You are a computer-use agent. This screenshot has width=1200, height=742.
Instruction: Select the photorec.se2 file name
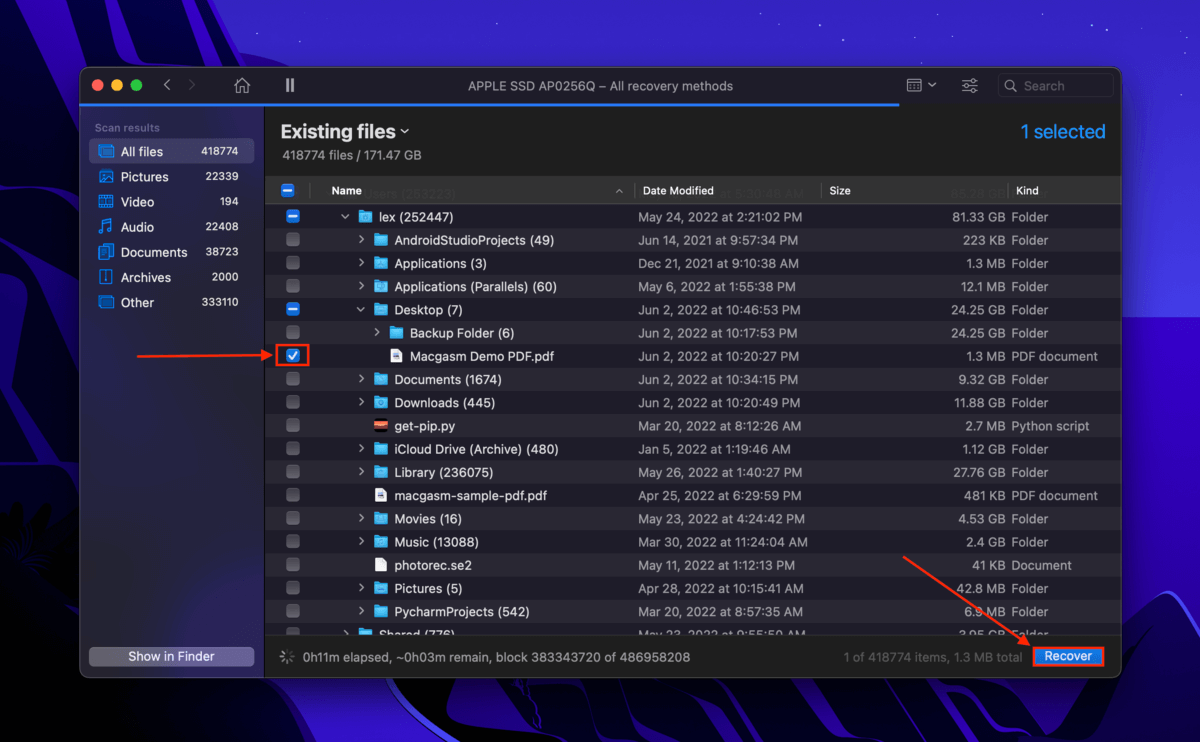(x=433, y=565)
